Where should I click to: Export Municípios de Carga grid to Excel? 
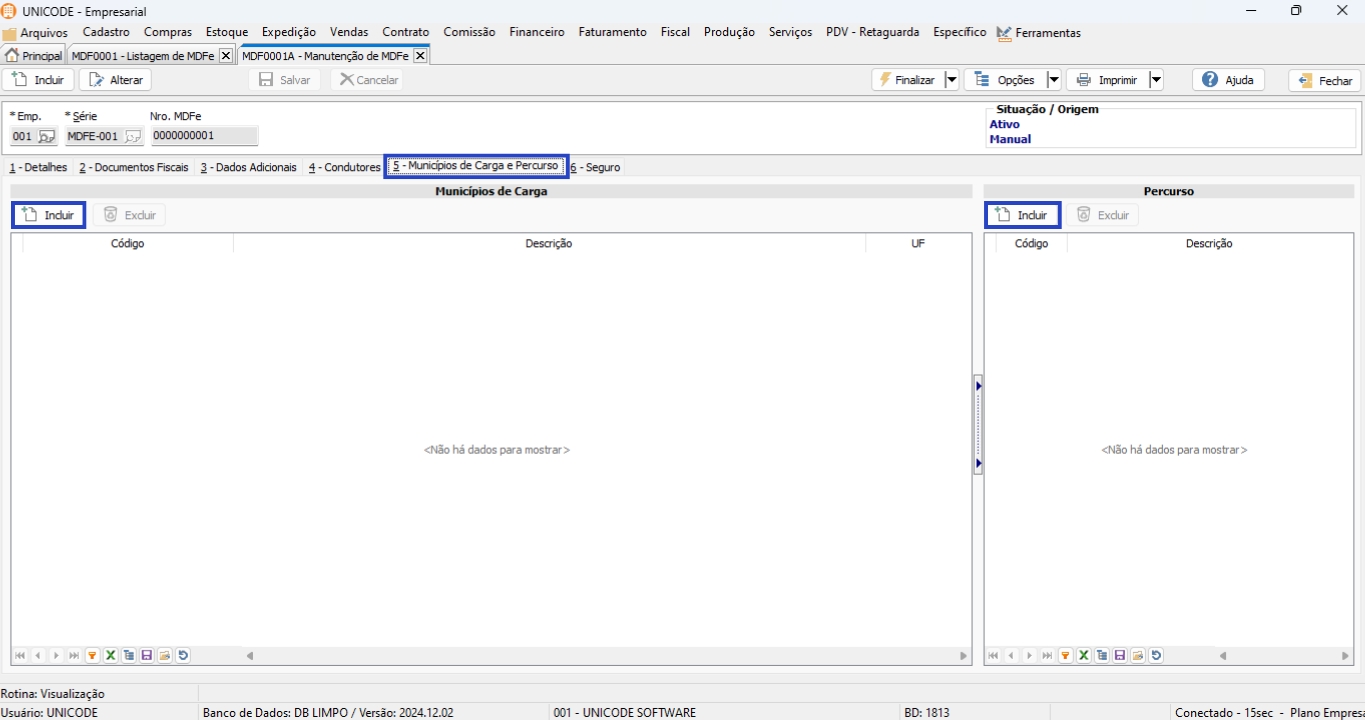(x=111, y=656)
